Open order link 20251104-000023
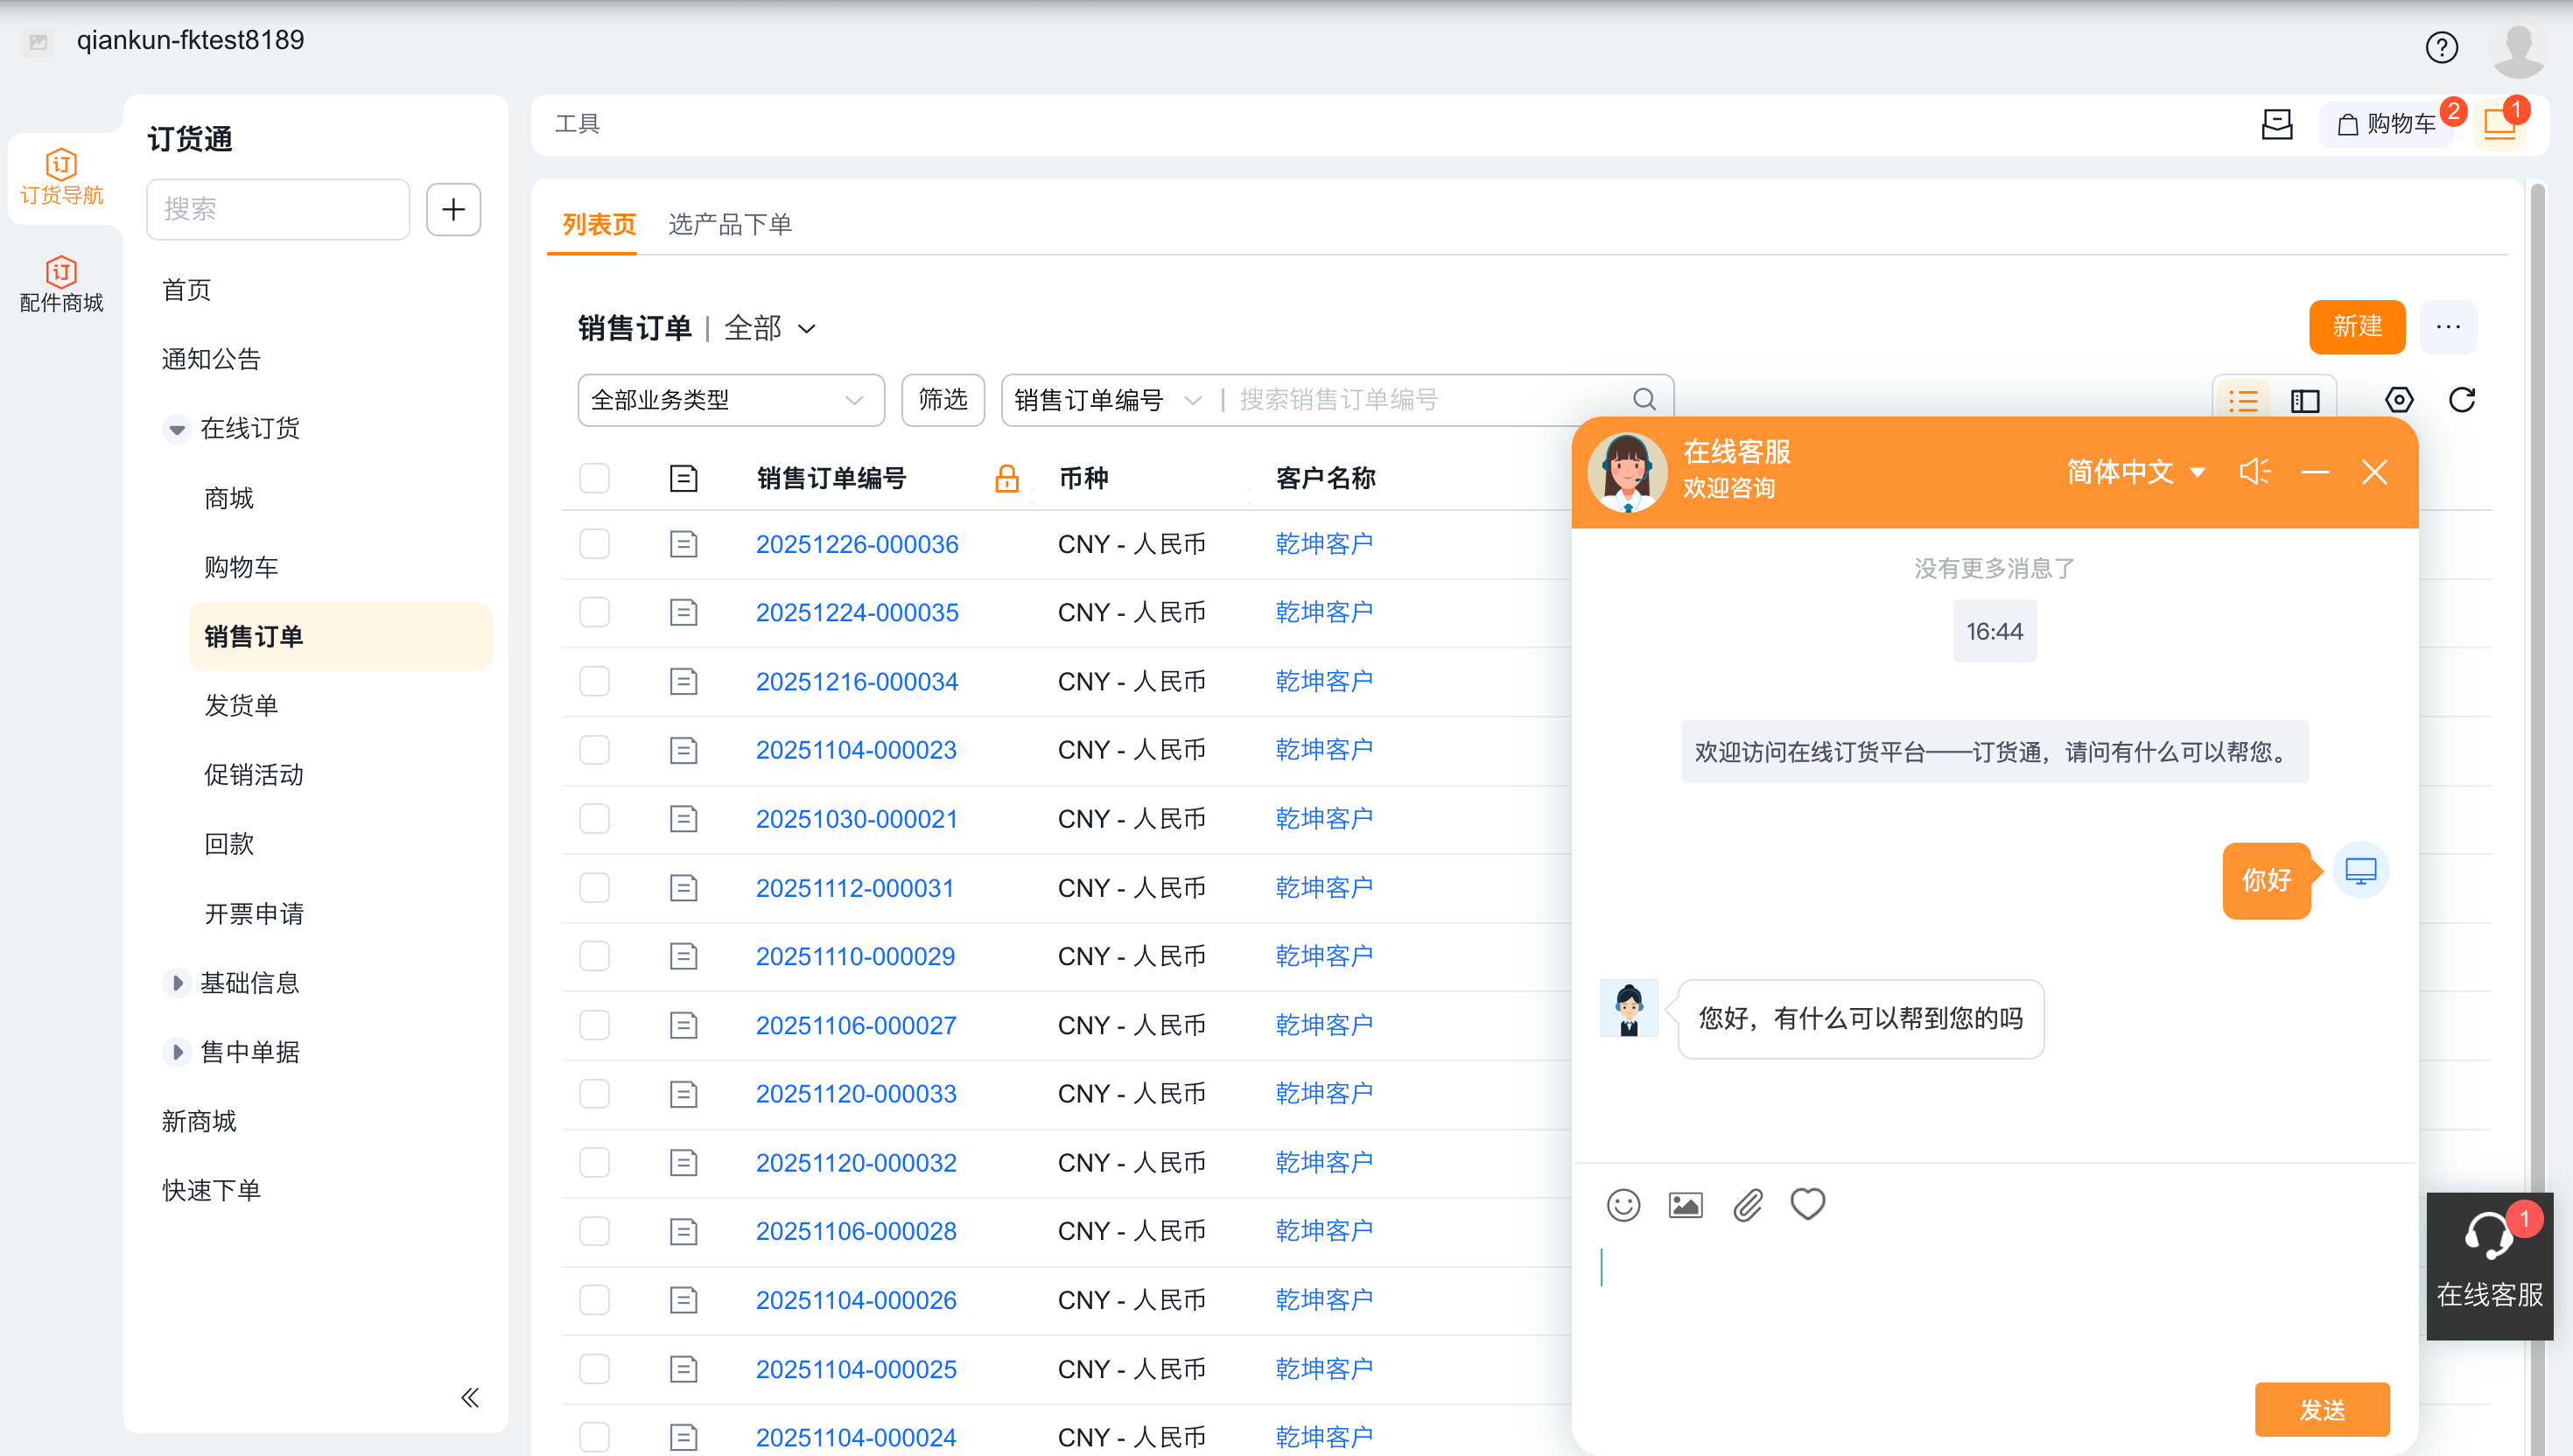This screenshot has width=2573, height=1456. [856, 750]
